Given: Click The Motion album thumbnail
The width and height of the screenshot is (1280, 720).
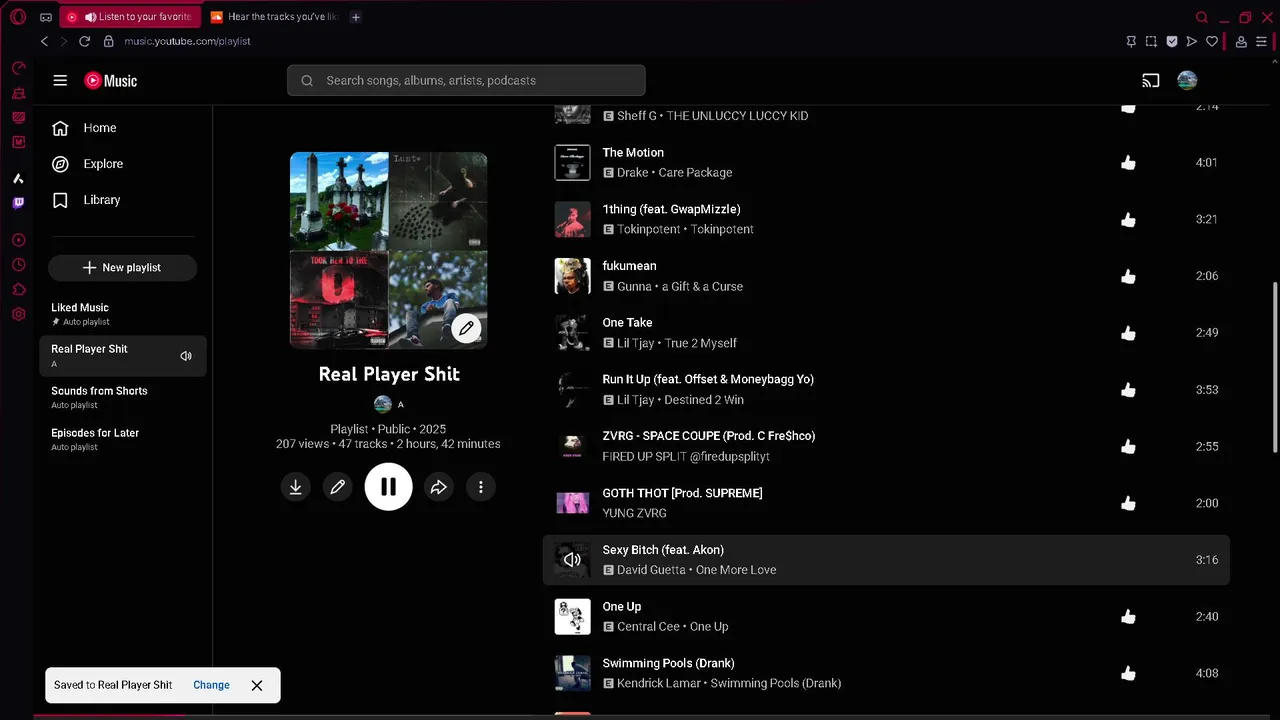Looking at the screenshot, I should 573,162.
